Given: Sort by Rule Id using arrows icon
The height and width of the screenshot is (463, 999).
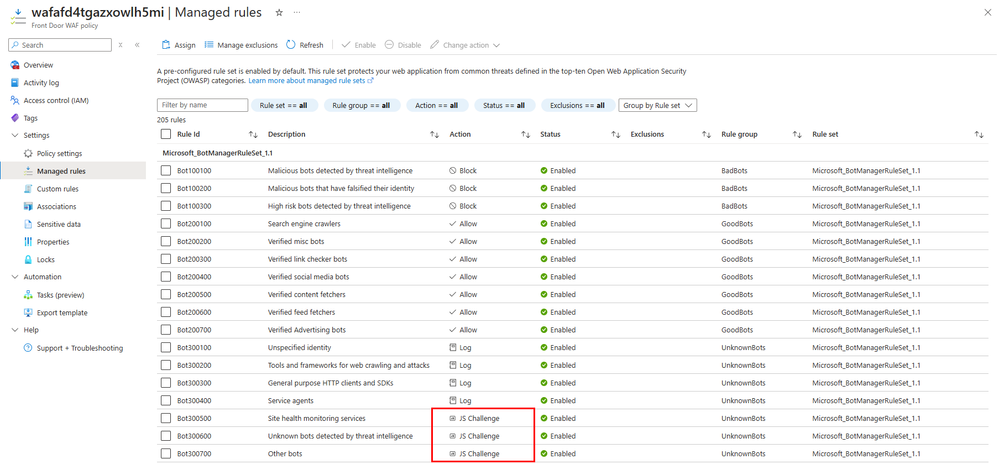Looking at the screenshot, I should tap(253, 134).
